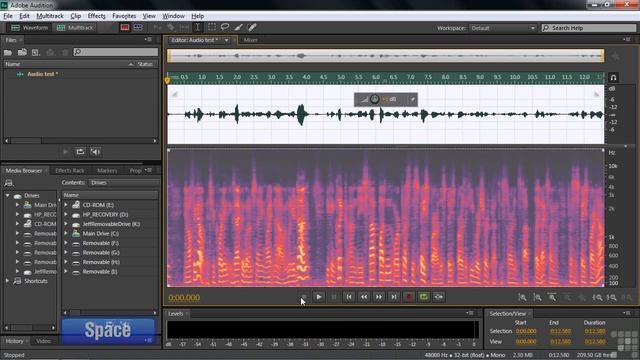
Task: Expand the Shortcuts tree node
Action: tap(7, 281)
